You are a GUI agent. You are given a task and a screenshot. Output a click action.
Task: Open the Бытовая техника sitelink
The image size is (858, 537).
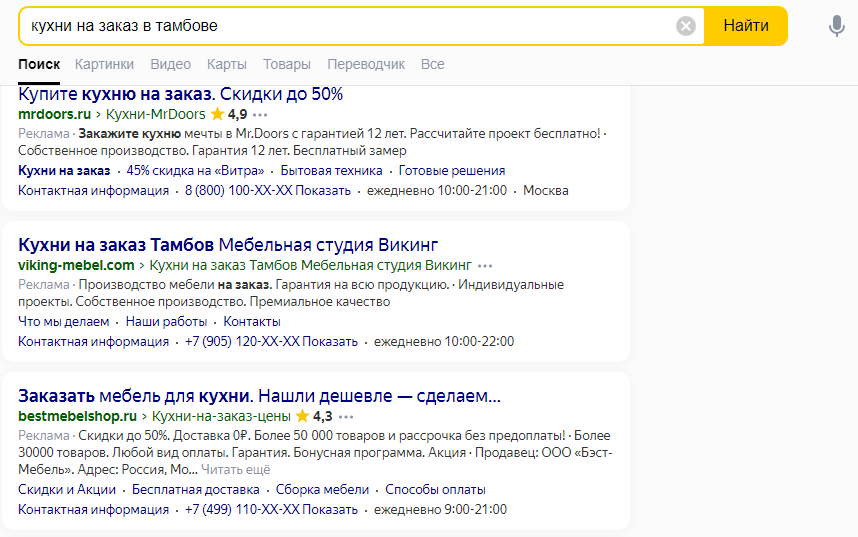click(332, 171)
